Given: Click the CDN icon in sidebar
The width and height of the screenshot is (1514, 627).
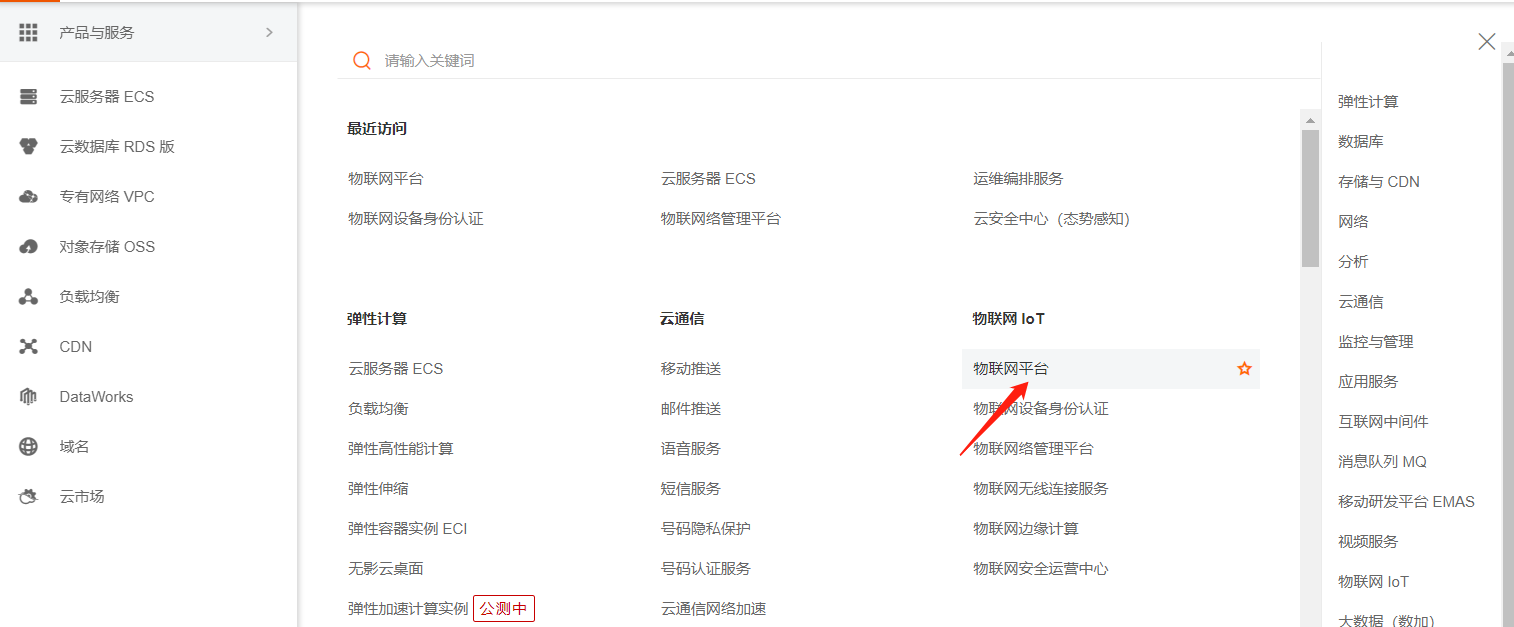Looking at the screenshot, I should point(28,347).
